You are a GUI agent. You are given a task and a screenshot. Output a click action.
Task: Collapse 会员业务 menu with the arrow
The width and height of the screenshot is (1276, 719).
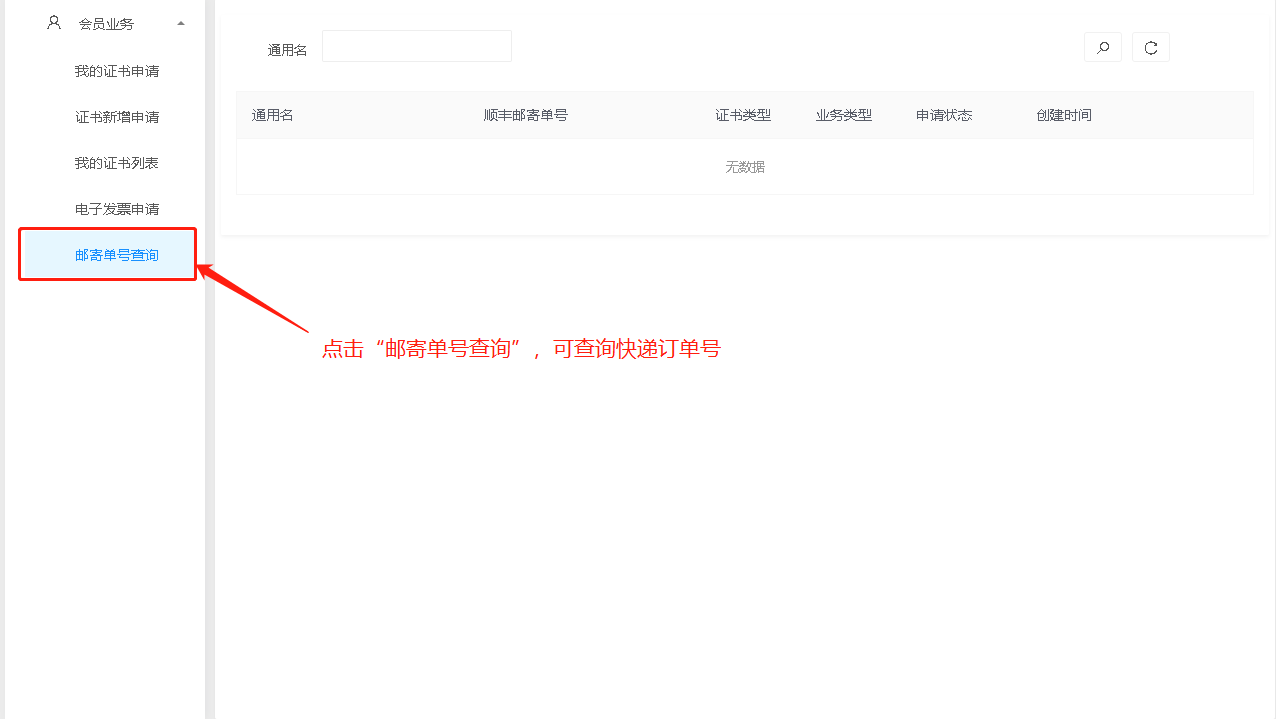pos(181,23)
